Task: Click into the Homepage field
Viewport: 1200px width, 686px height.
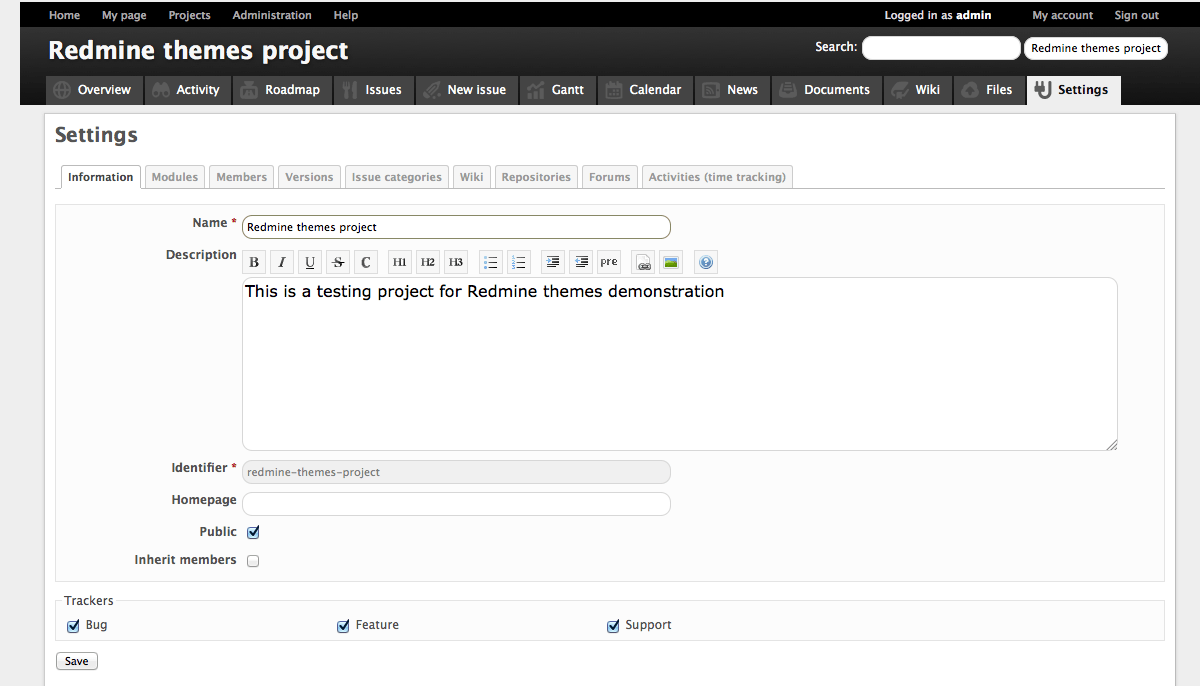Action: click(x=456, y=504)
